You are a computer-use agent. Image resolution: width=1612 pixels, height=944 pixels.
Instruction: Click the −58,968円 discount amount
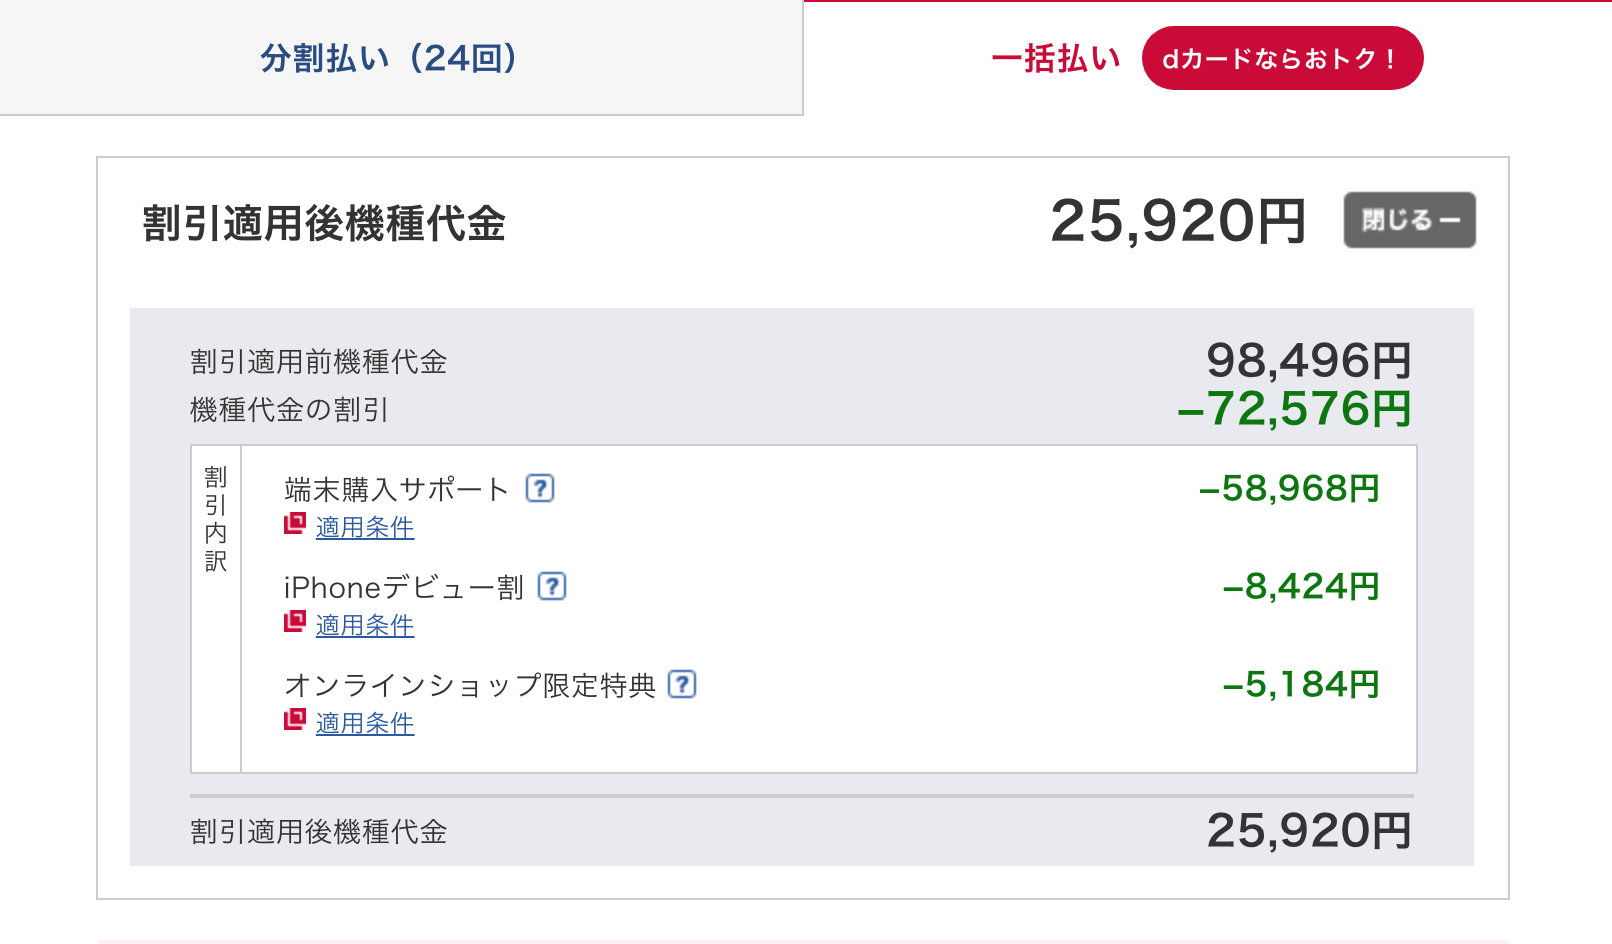click(x=1289, y=488)
